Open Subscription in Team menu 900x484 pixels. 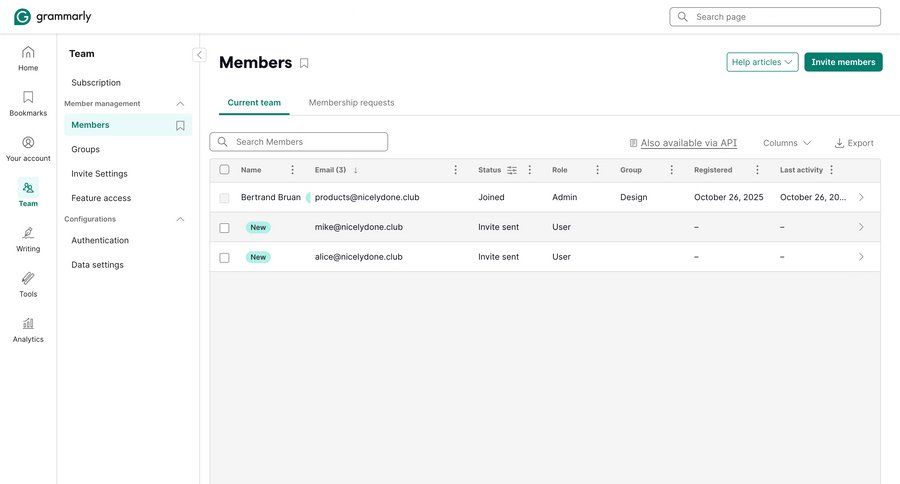tap(96, 83)
